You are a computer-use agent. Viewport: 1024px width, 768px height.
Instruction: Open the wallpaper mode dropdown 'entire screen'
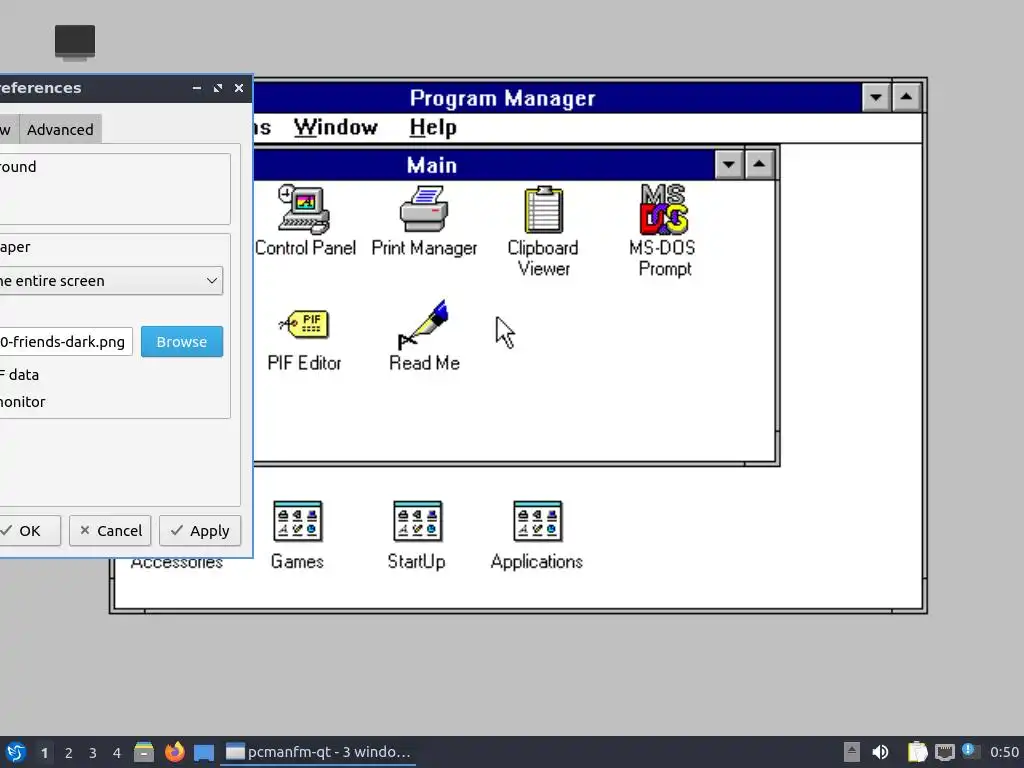(110, 281)
